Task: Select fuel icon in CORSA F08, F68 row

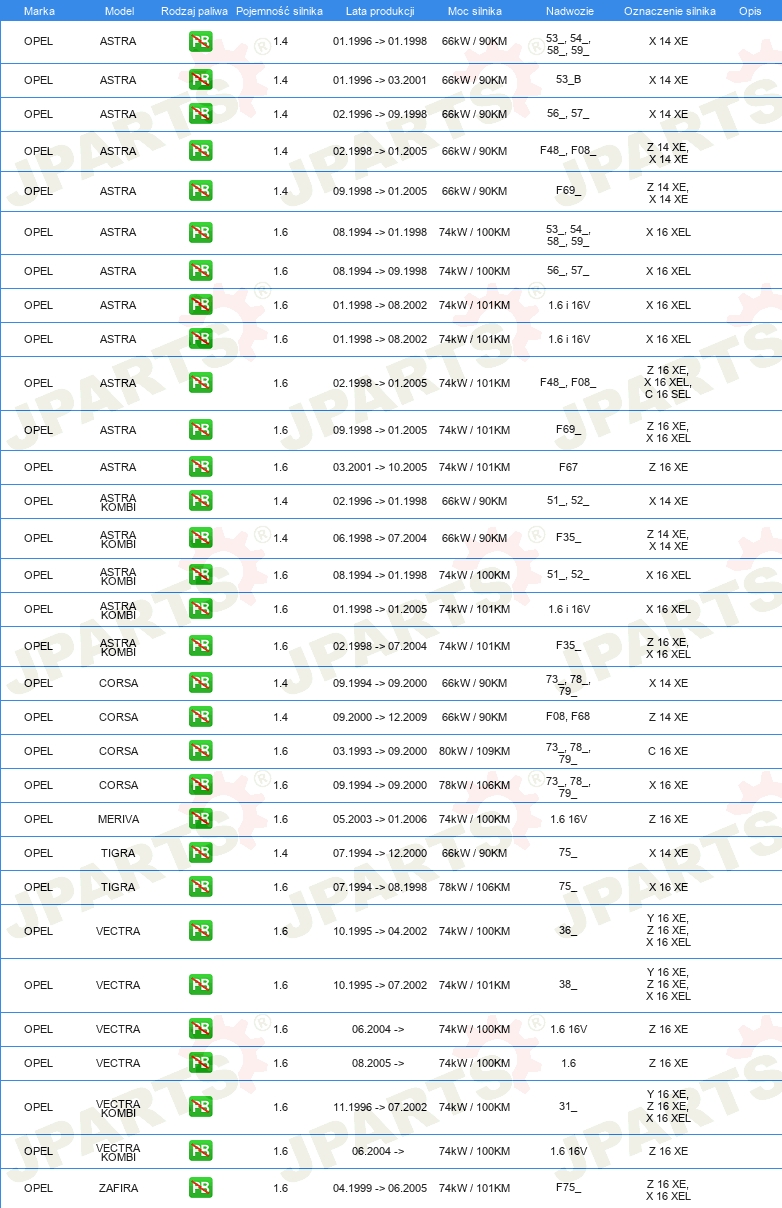Action: coord(200,717)
